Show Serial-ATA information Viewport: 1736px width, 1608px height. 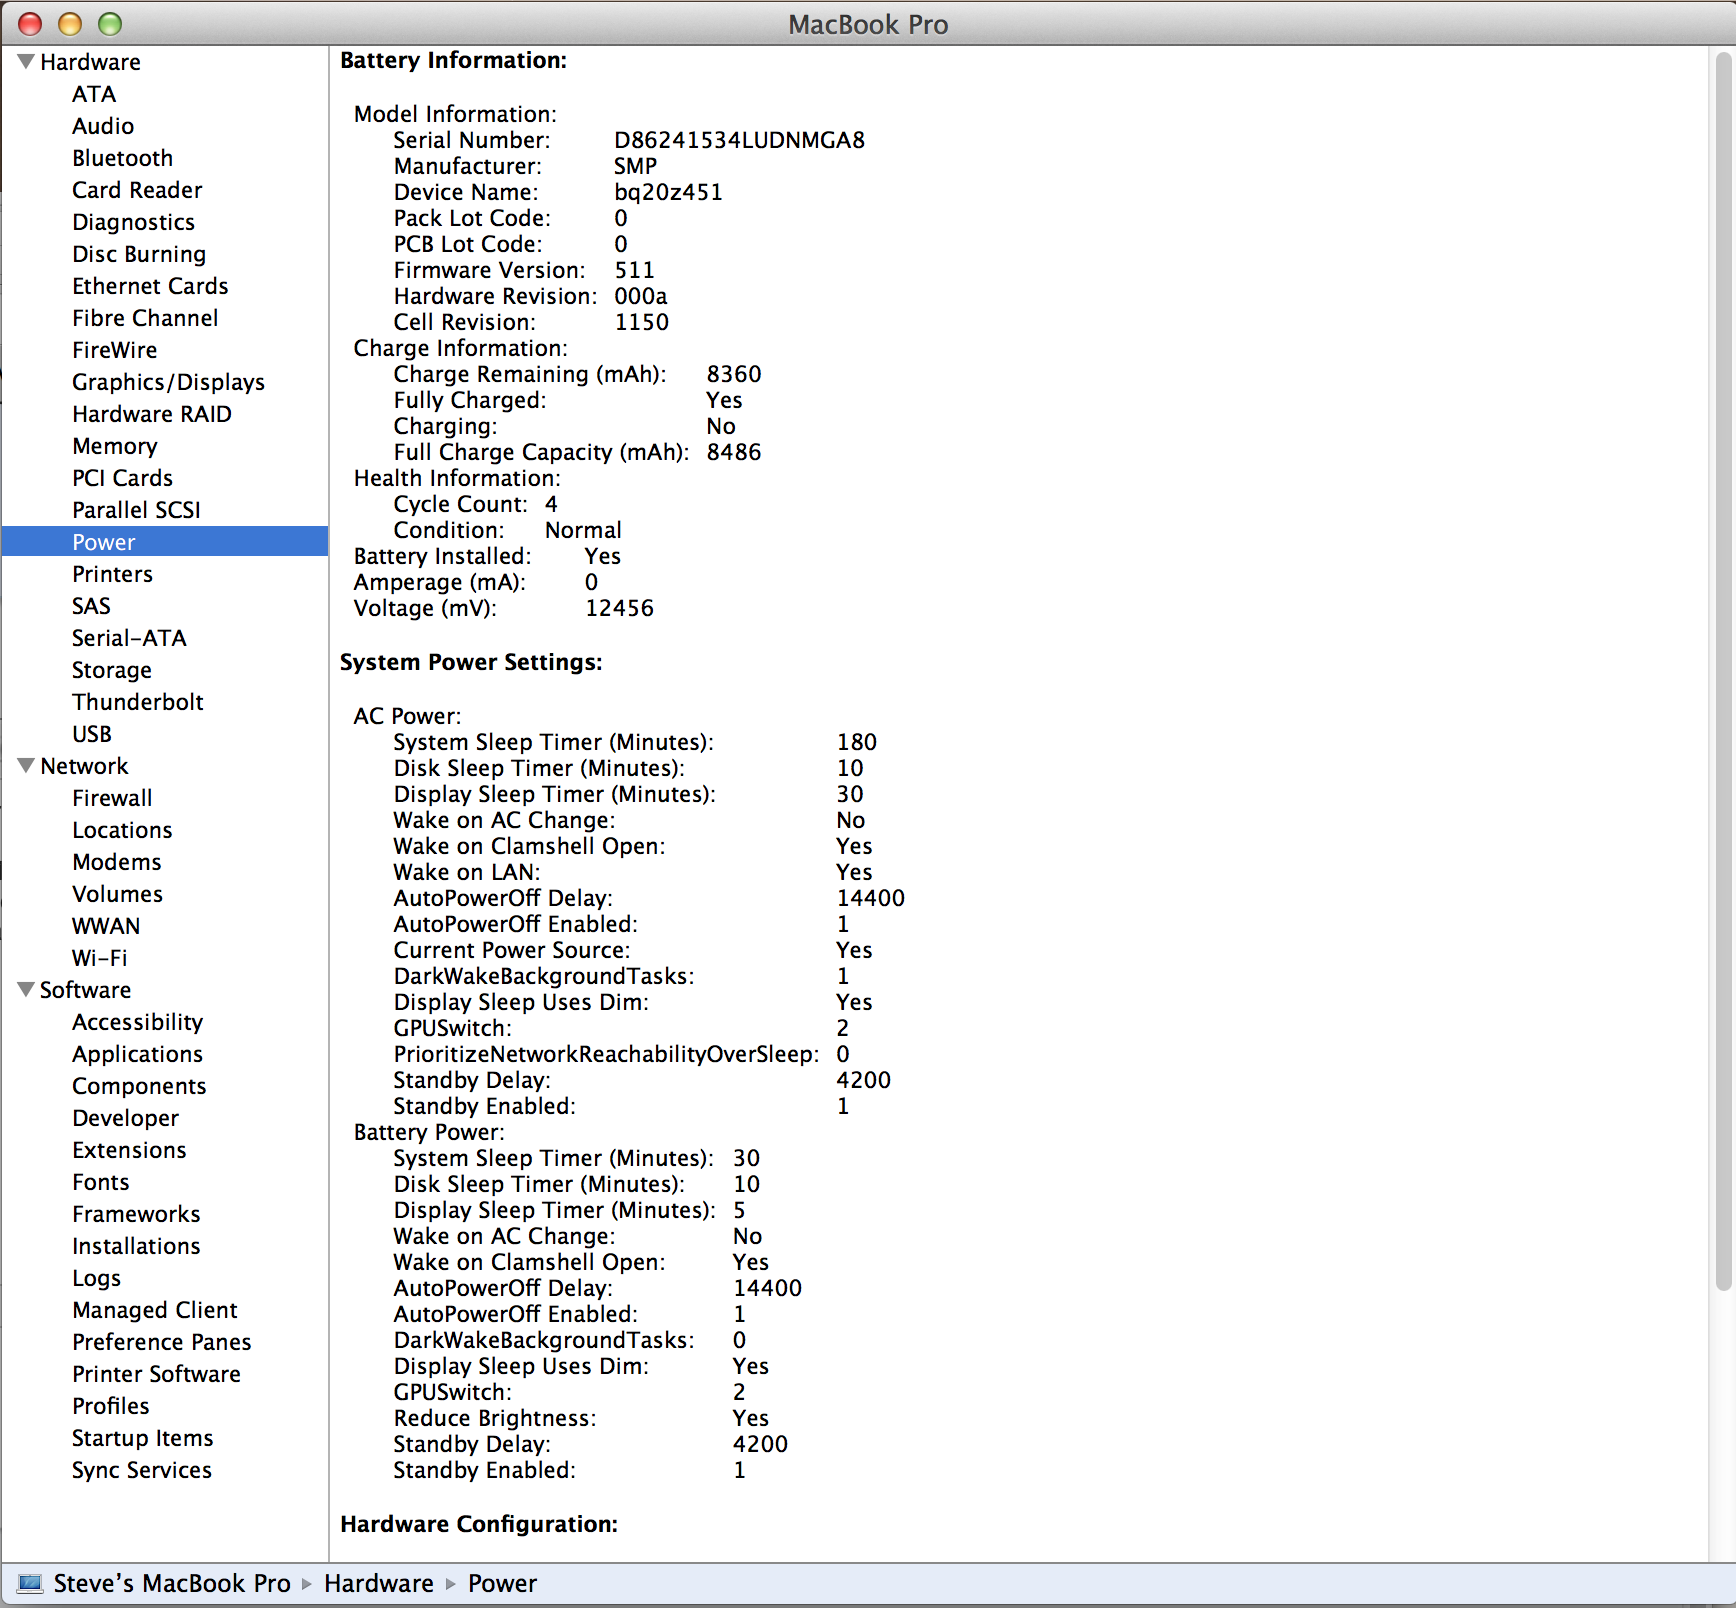pos(129,638)
